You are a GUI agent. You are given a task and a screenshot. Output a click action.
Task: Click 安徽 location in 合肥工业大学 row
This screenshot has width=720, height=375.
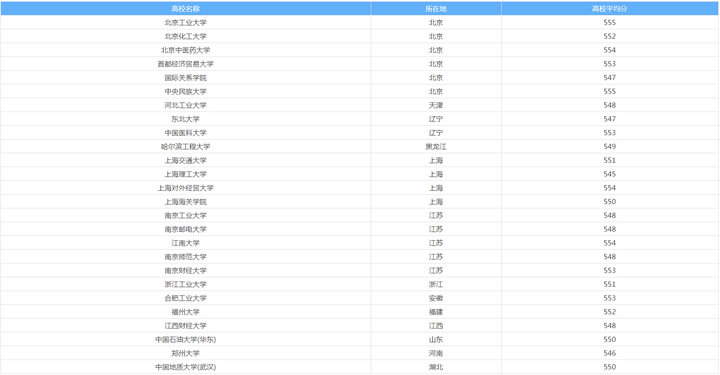tap(436, 298)
